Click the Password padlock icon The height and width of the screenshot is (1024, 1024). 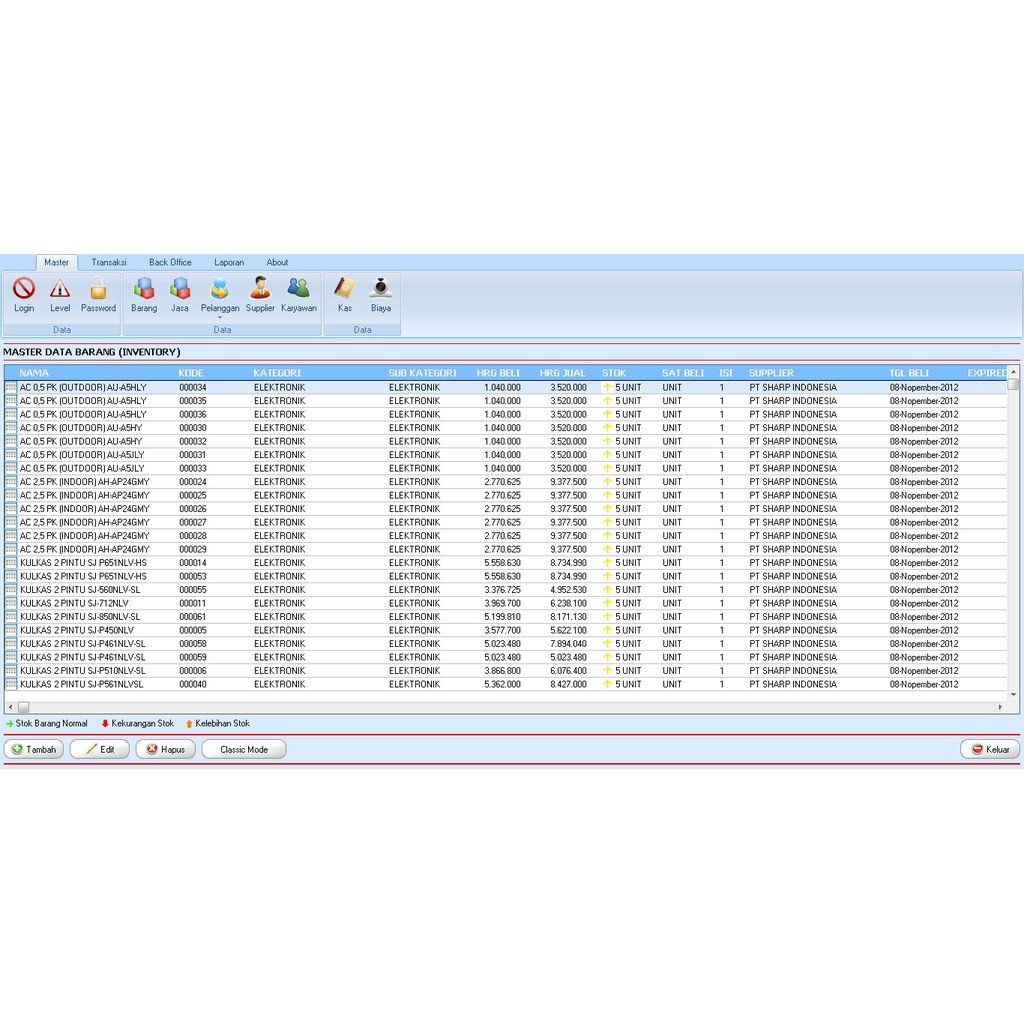tap(98, 290)
